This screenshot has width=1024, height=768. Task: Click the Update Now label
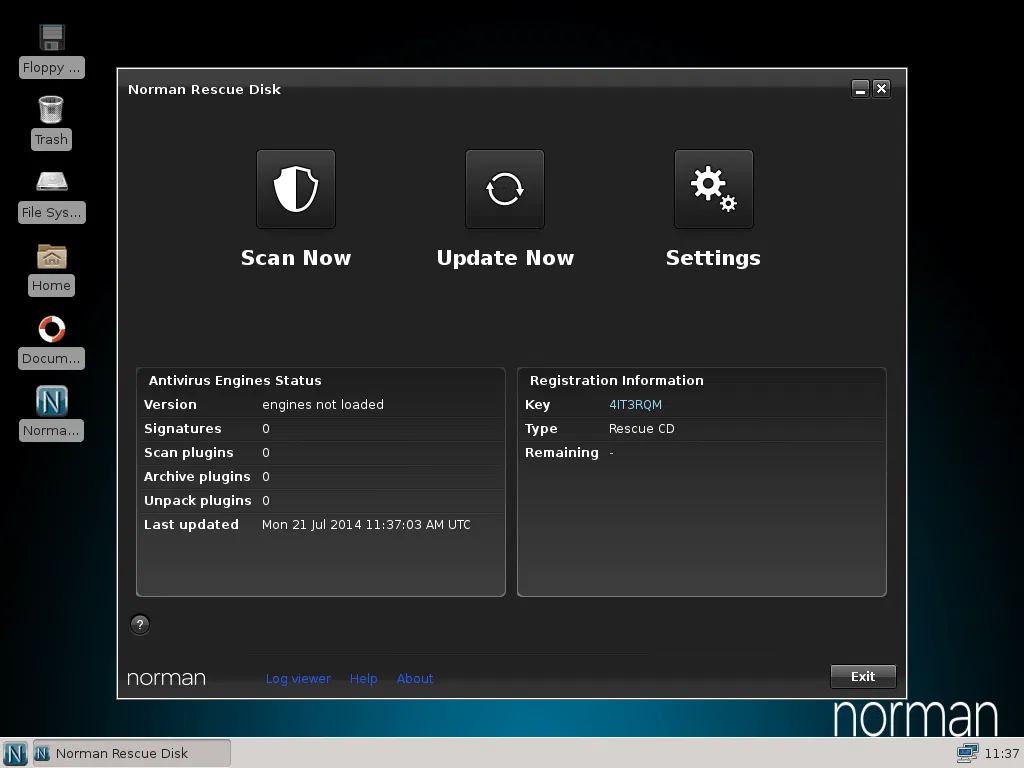(x=505, y=258)
